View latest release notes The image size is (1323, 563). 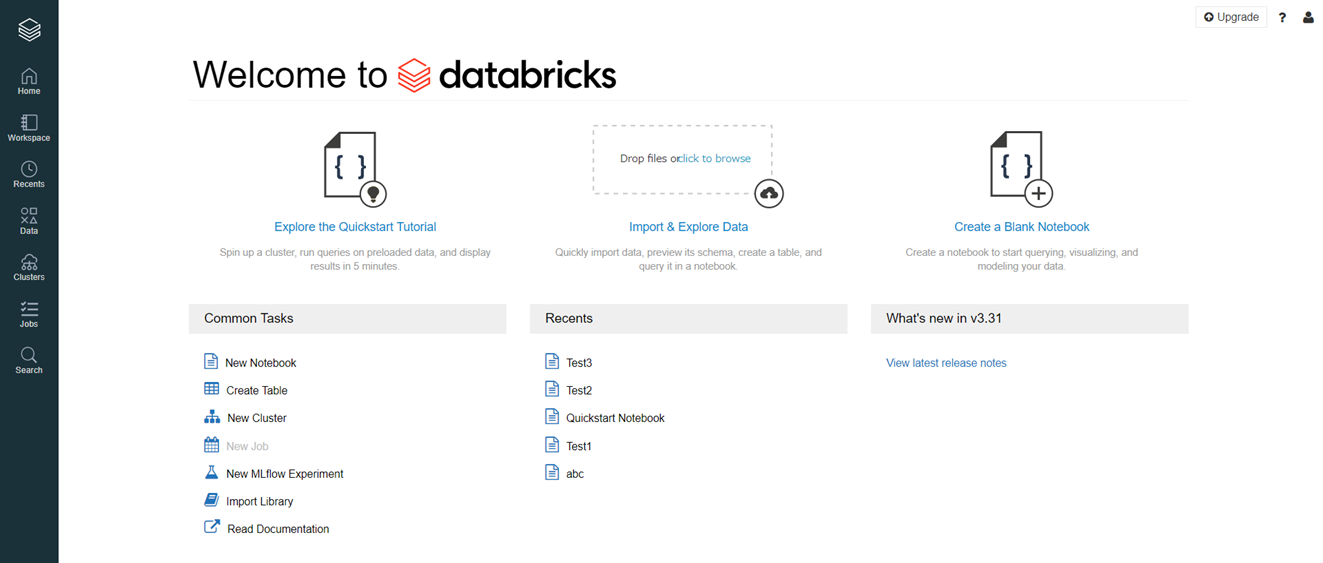[x=946, y=363]
